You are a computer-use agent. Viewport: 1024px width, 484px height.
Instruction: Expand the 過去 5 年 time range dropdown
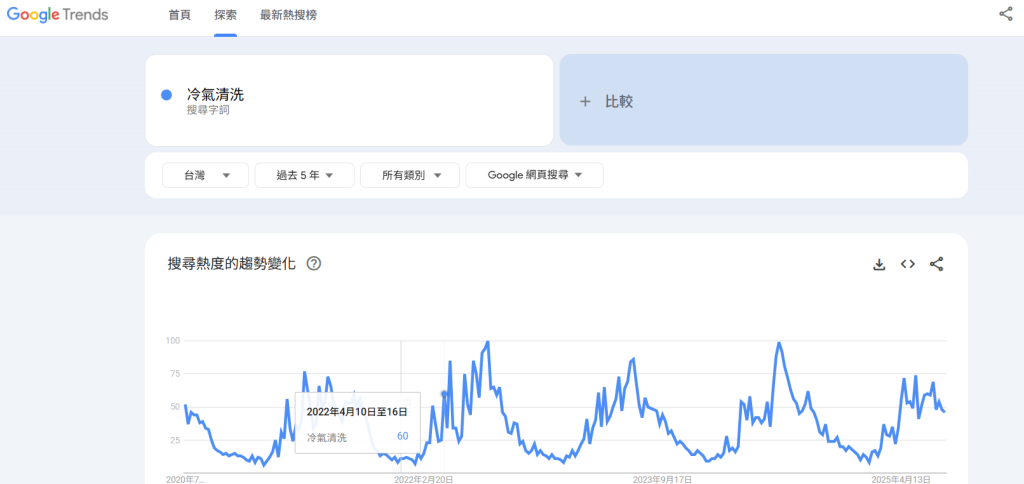(304, 175)
